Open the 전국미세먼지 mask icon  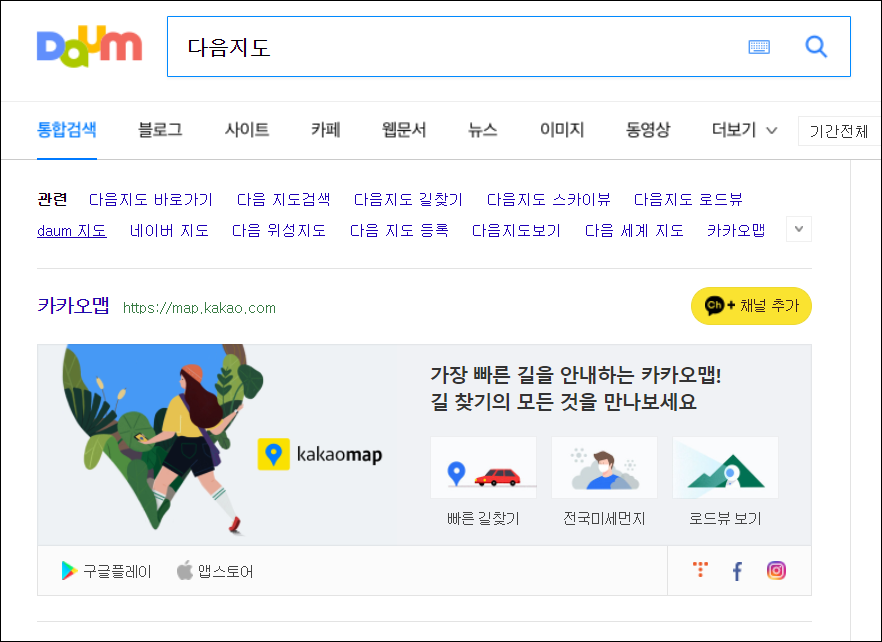[x=604, y=468]
